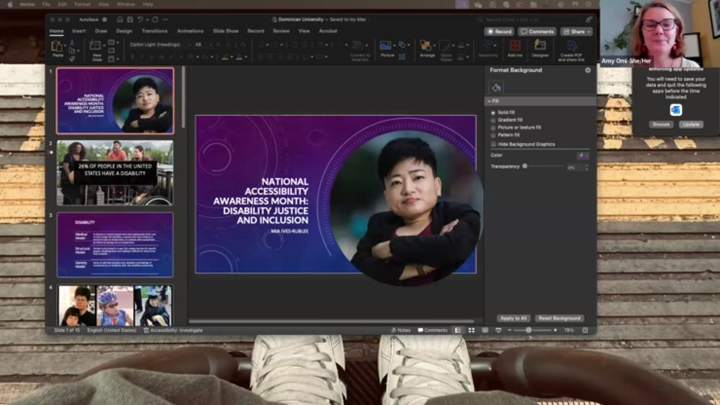Image resolution: width=720 pixels, height=405 pixels.
Task: Switch to Slide Sorter grid view icon
Action: (x=471, y=330)
